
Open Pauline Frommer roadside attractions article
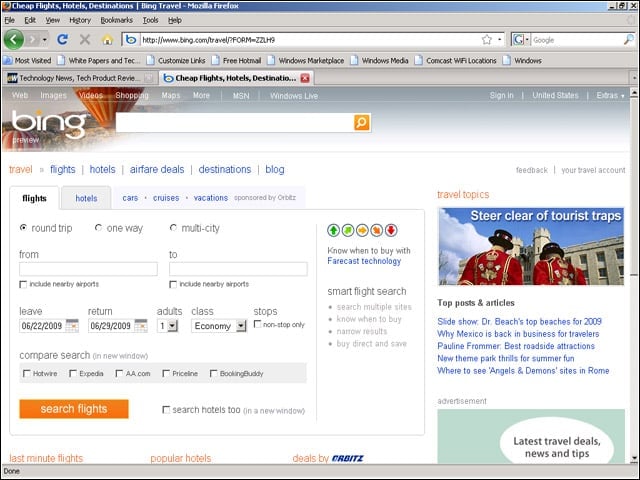[x=516, y=346]
